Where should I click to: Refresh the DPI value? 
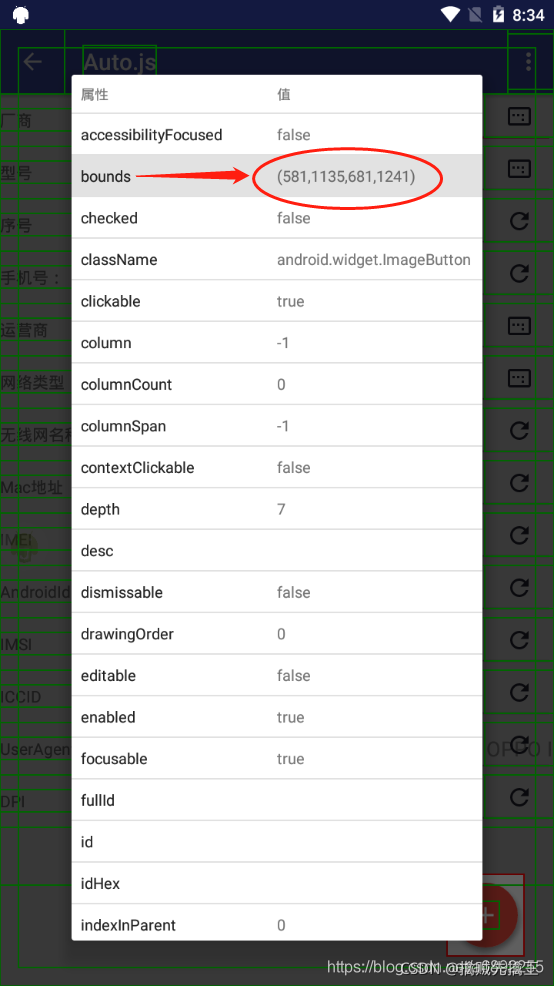point(519,797)
